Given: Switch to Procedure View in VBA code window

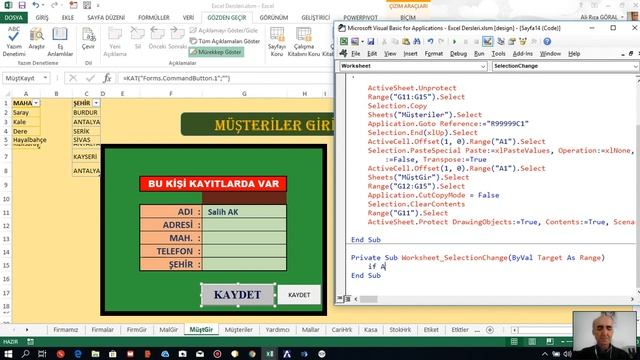Looking at the screenshot, I should tap(340, 299).
